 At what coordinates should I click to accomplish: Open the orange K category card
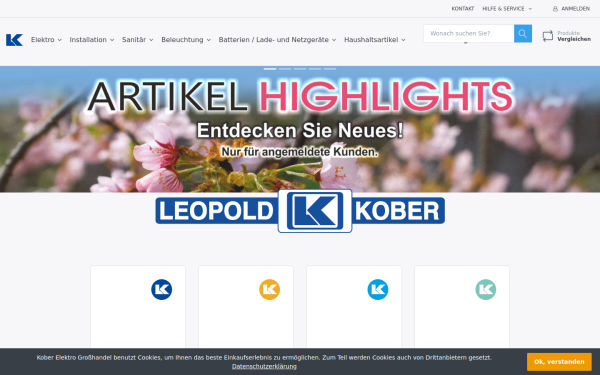tap(246, 307)
